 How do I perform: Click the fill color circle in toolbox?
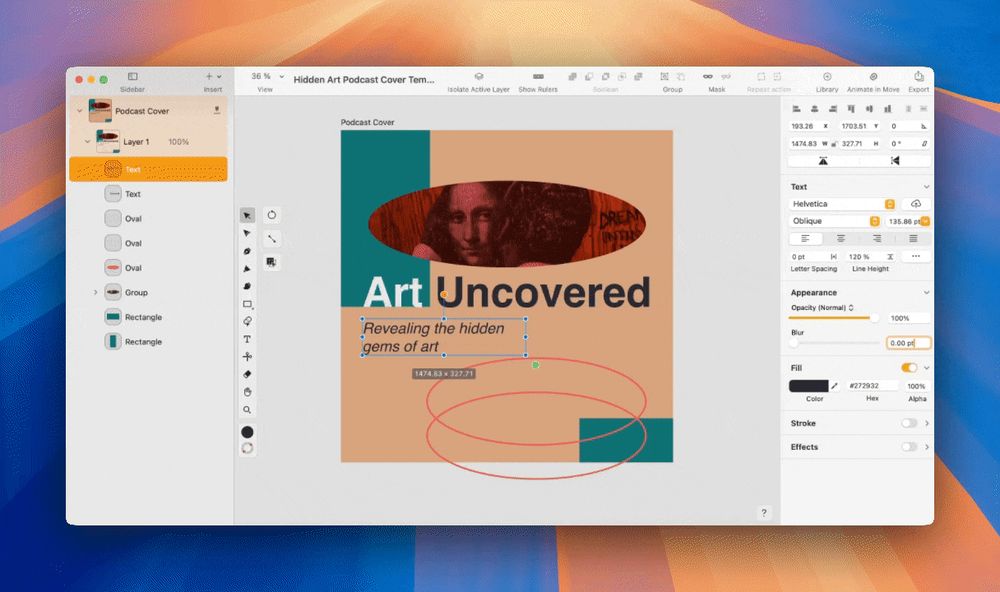click(247, 432)
